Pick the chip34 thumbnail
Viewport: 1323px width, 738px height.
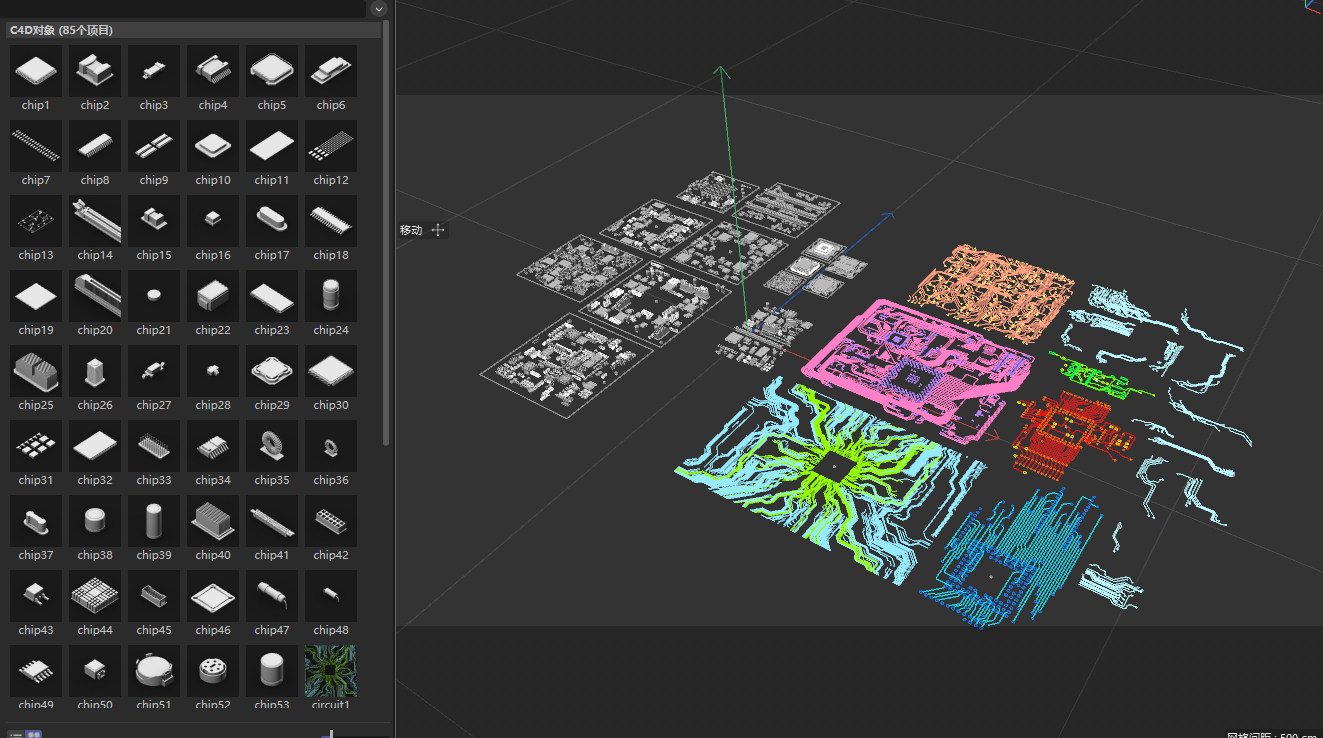(x=213, y=446)
